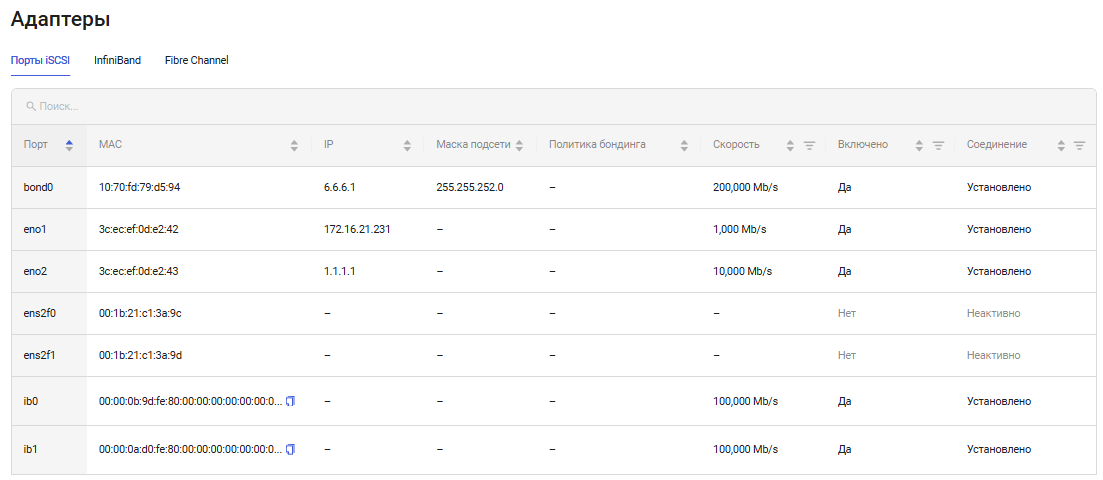Click the ens2f0 port row
Viewport: 1103px width, 480px height.
39,313
